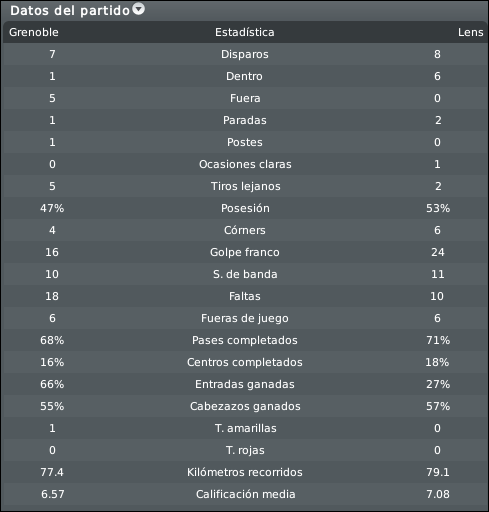The height and width of the screenshot is (512, 489).
Task: Open the Datos del partido dropdown arrow
Action: point(139,9)
